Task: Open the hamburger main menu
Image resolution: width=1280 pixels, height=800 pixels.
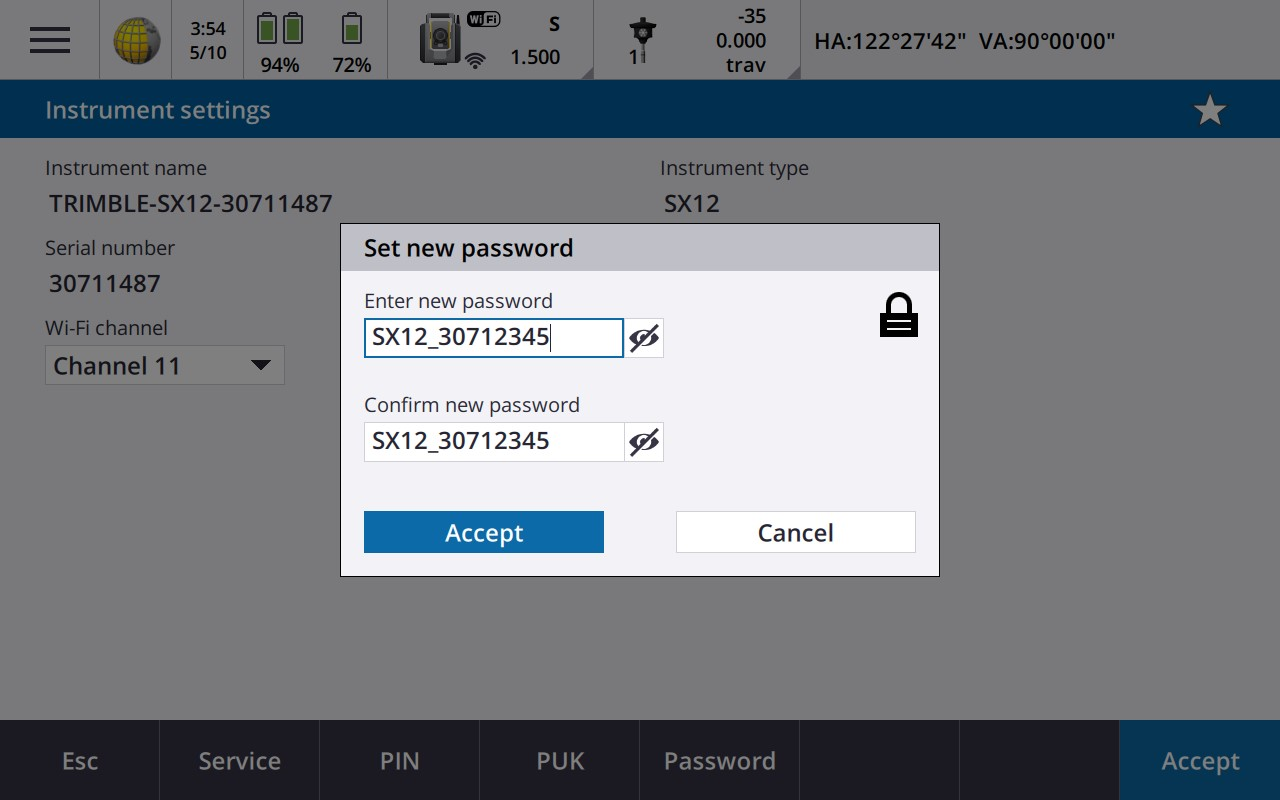Action: pyautogui.click(x=49, y=40)
